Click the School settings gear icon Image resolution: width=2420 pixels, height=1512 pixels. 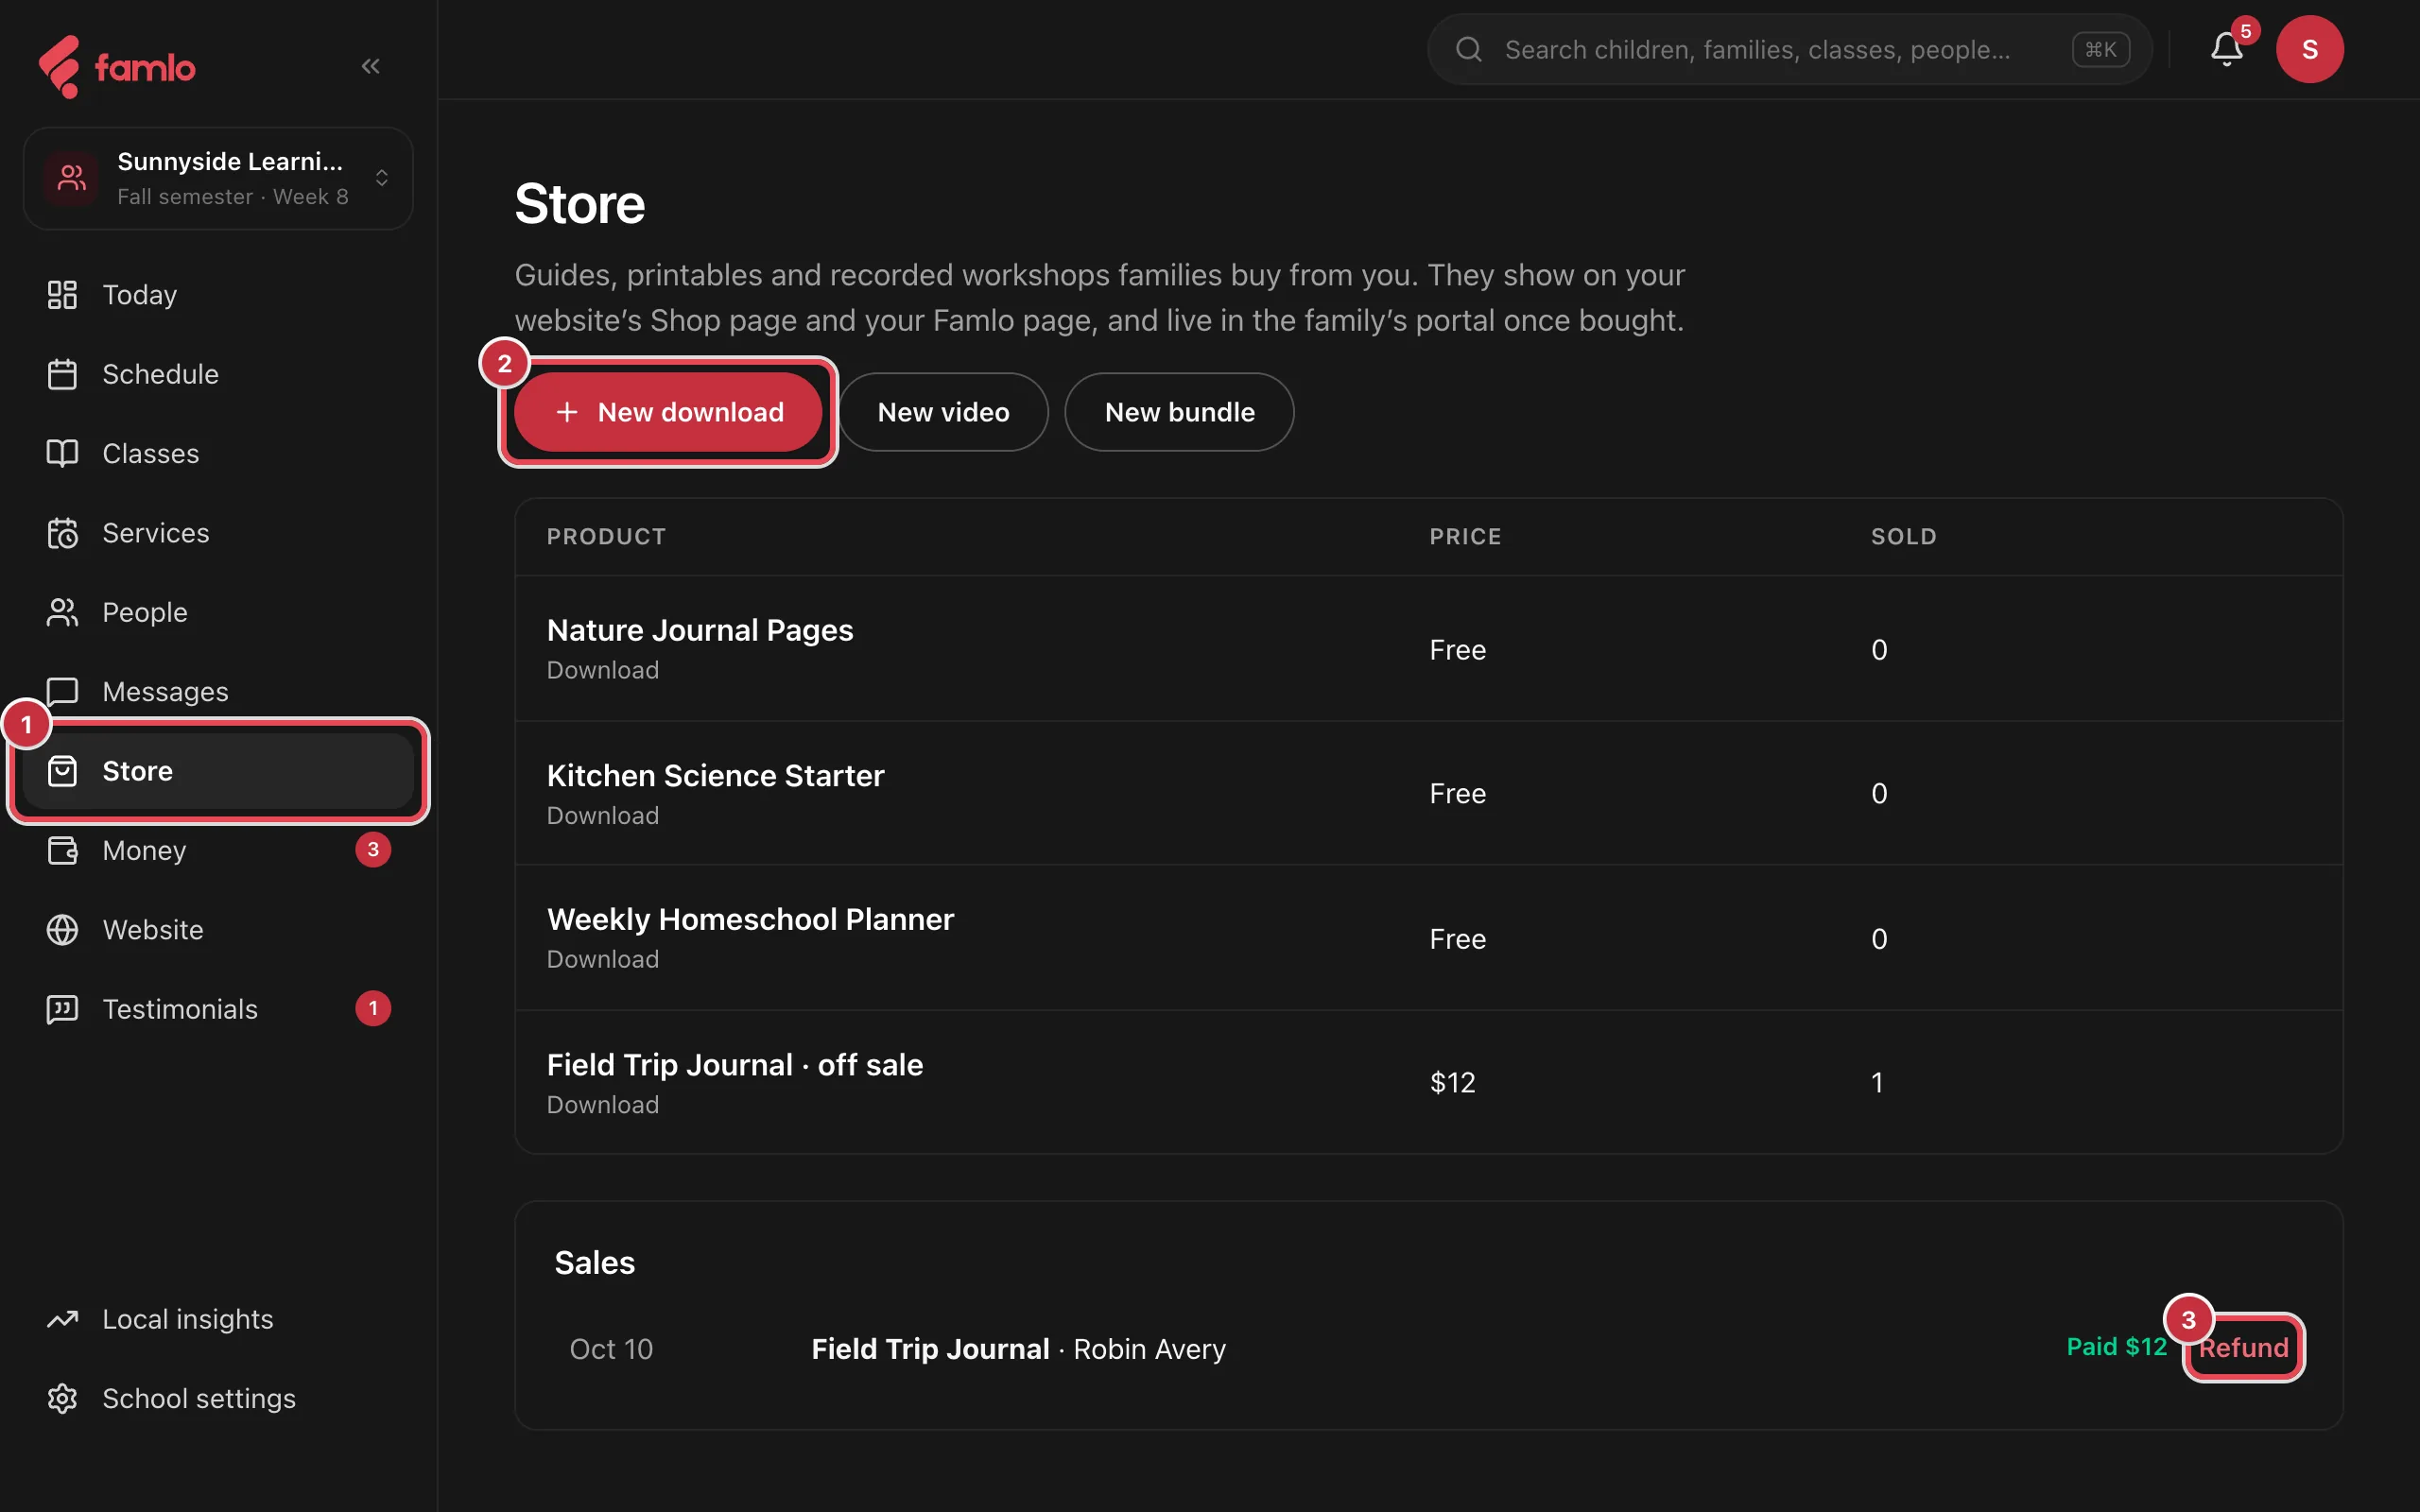click(x=62, y=1398)
